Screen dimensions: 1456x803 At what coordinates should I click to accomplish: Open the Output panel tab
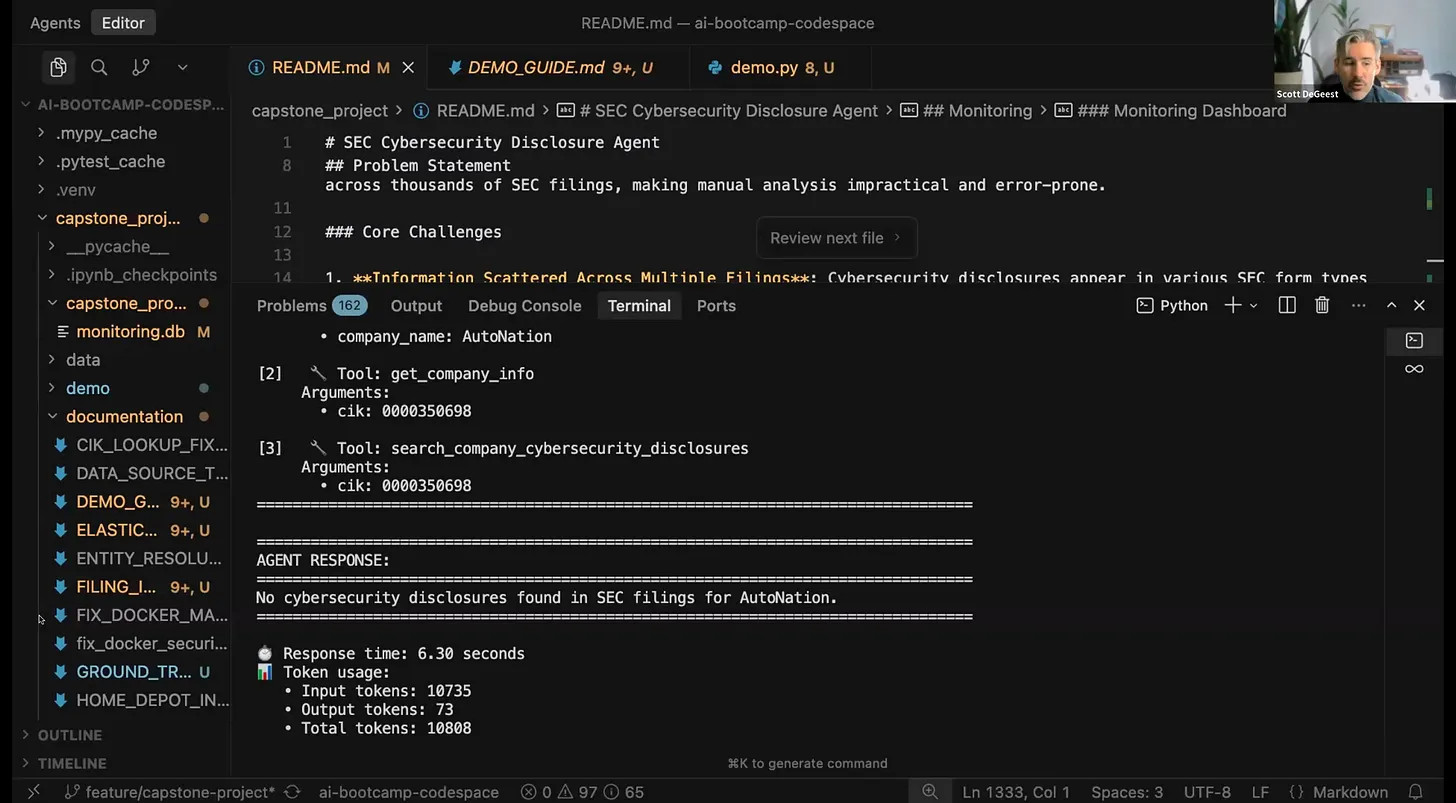point(416,306)
